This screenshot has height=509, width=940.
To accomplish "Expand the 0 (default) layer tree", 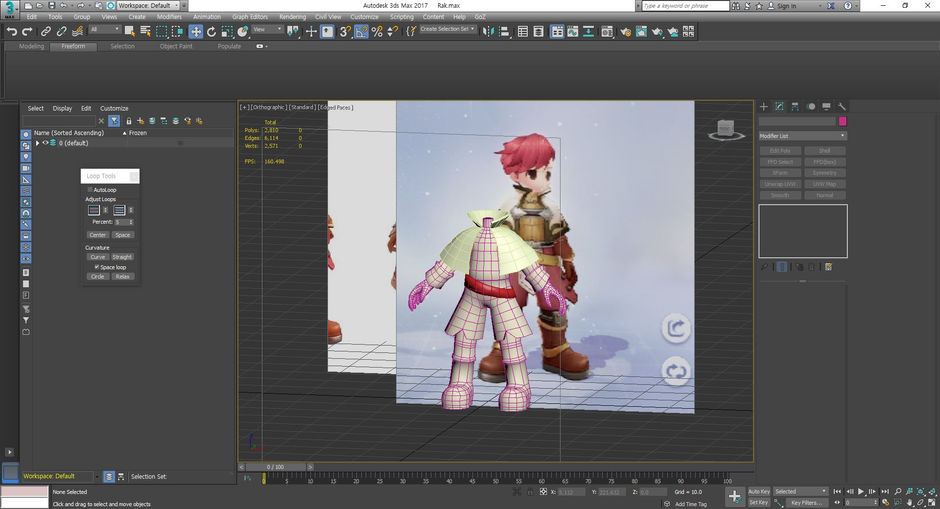I will click(x=38, y=143).
